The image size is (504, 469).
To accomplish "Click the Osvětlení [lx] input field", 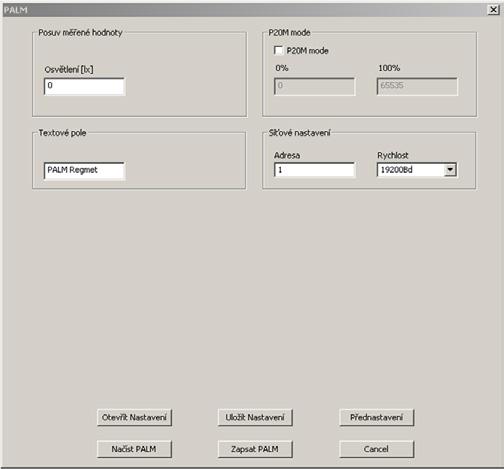I will tap(85, 86).
